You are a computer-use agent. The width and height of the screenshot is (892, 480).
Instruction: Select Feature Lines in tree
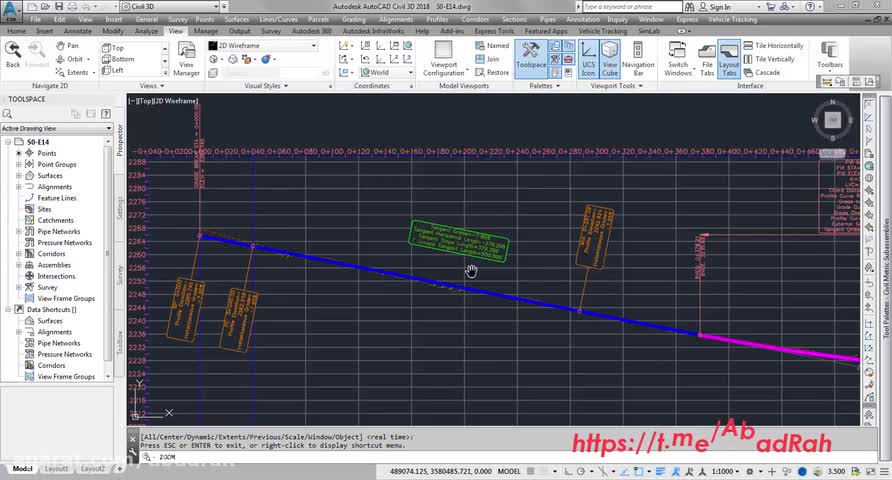pos(56,198)
